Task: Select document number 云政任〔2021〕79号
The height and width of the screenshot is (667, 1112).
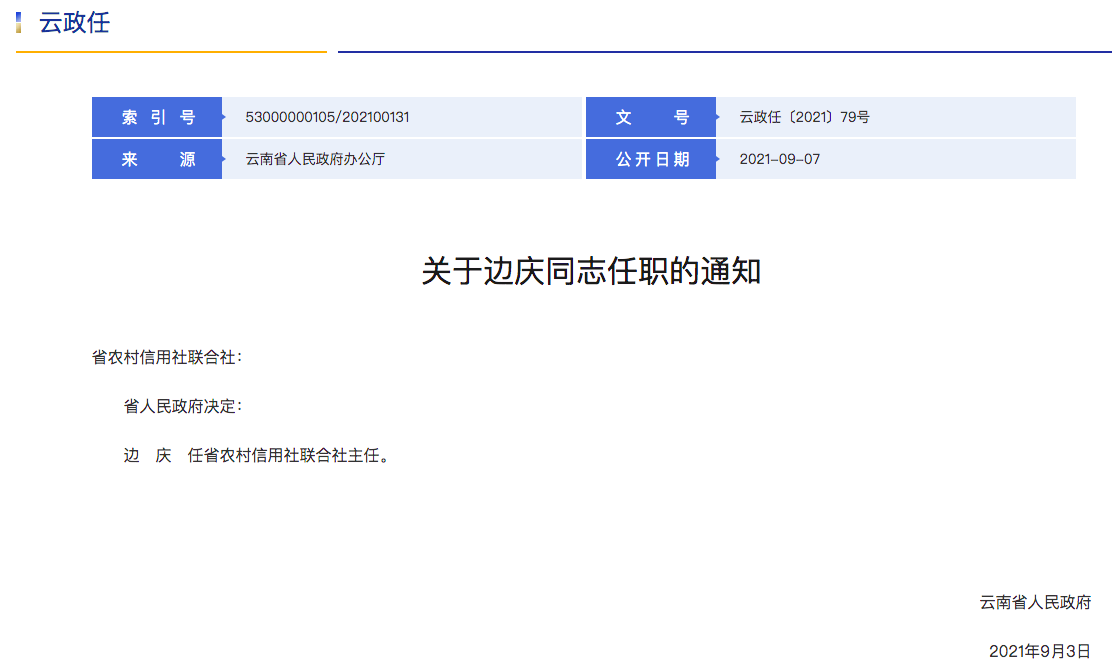Action: click(x=804, y=117)
